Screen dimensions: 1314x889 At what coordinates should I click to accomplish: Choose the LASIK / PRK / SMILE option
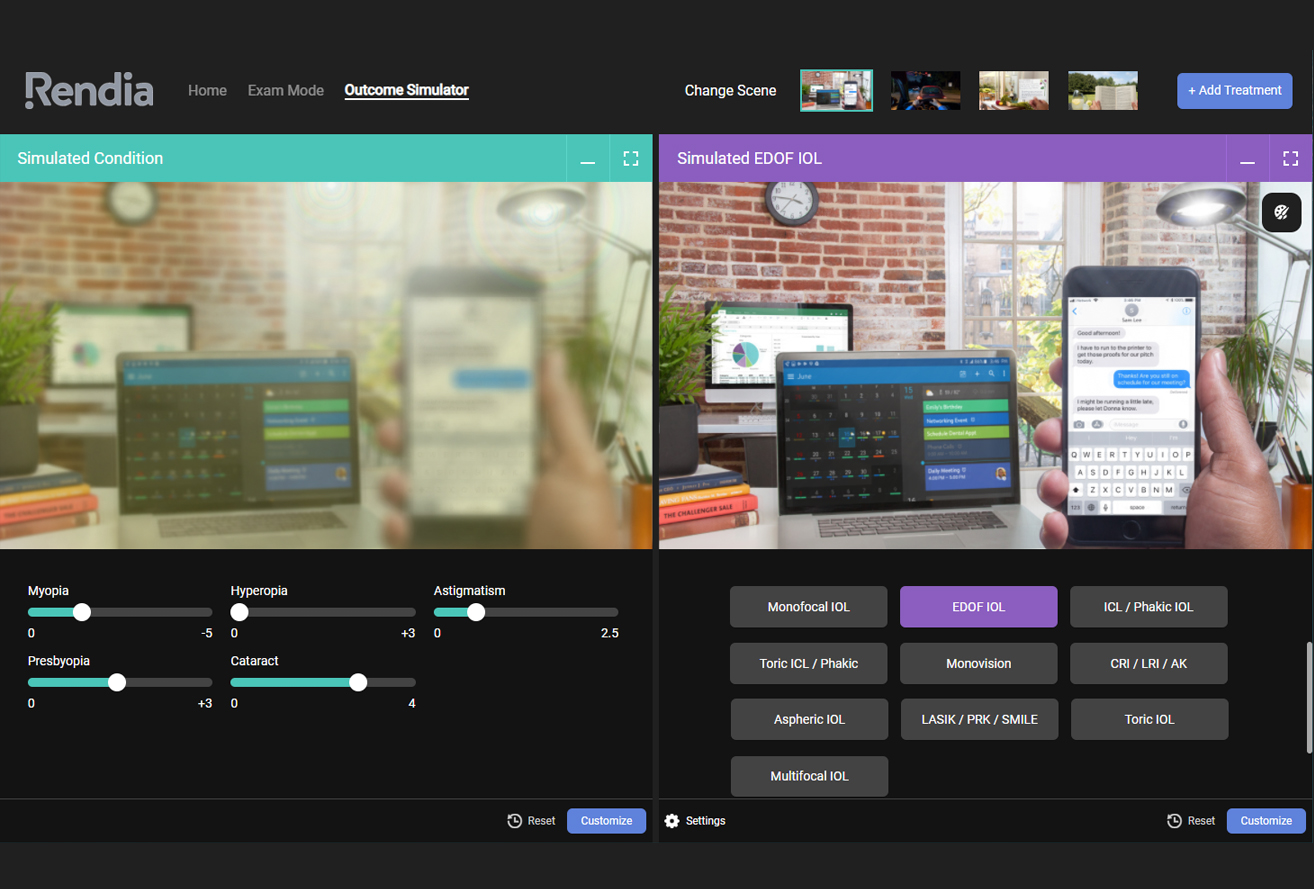click(979, 720)
